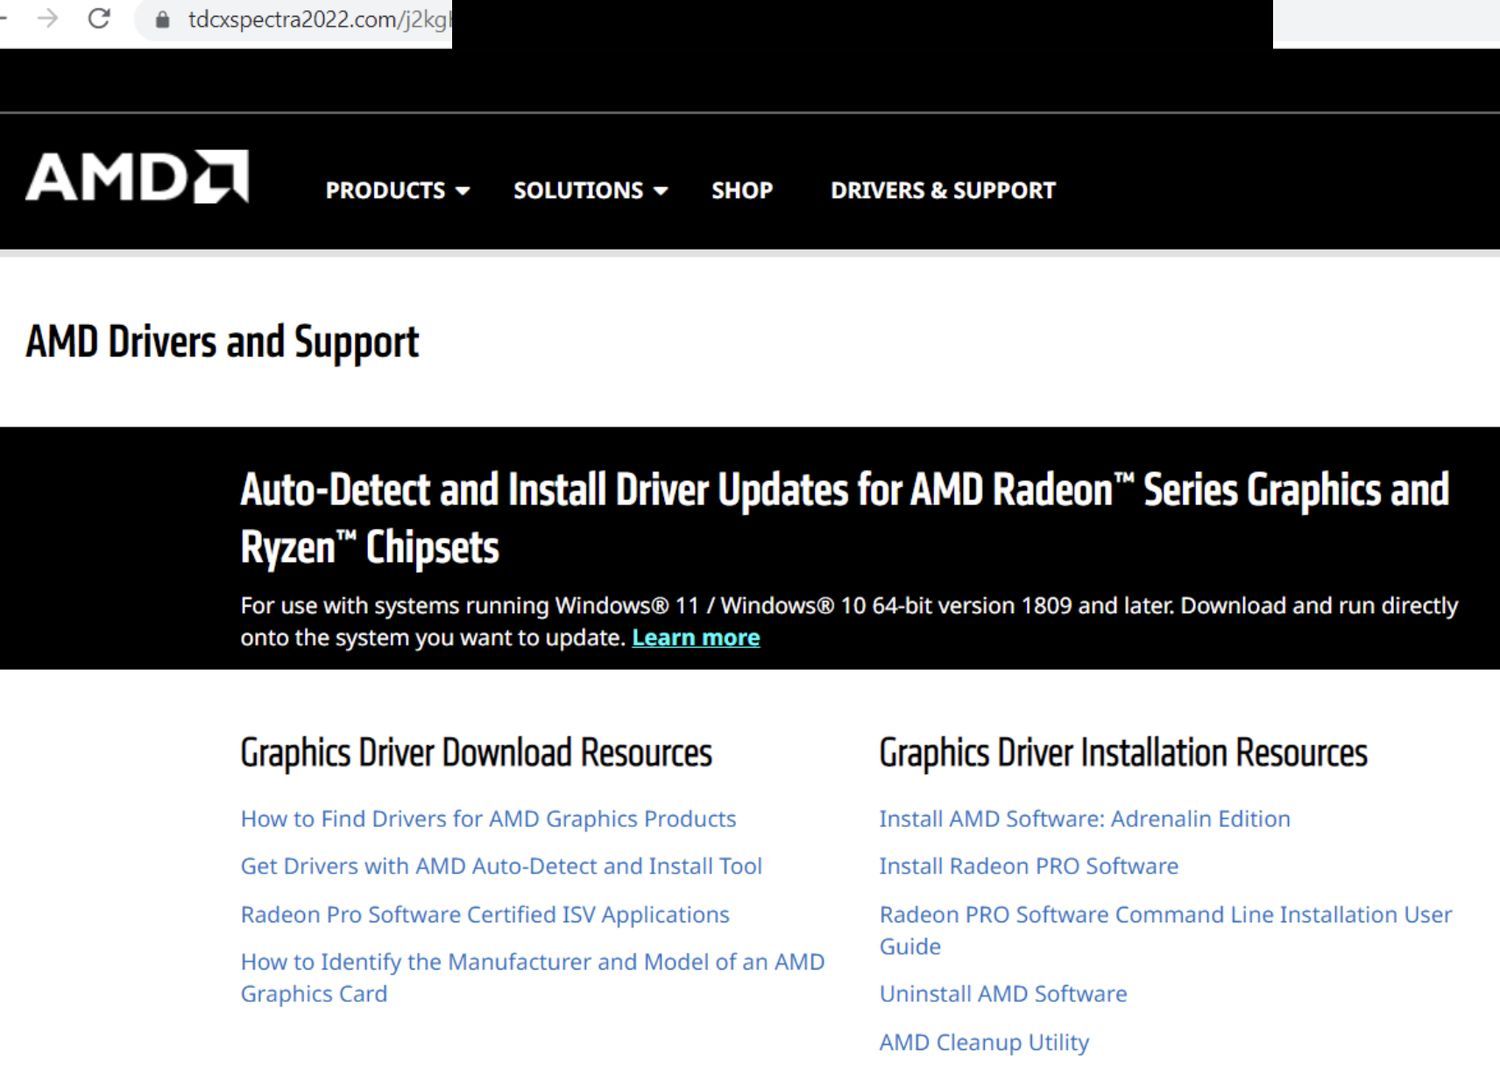This screenshot has height=1072, width=1500.
Task: Open Radeon Pro Software Certified ISV Applications
Action: tap(485, 914)
